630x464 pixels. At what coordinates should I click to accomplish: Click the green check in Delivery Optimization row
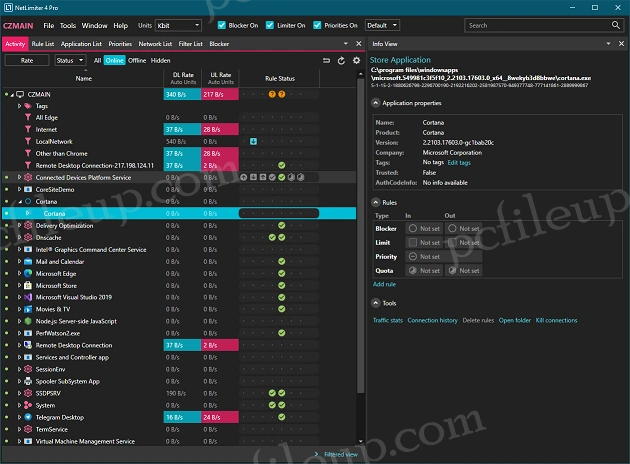coord(281,225)
